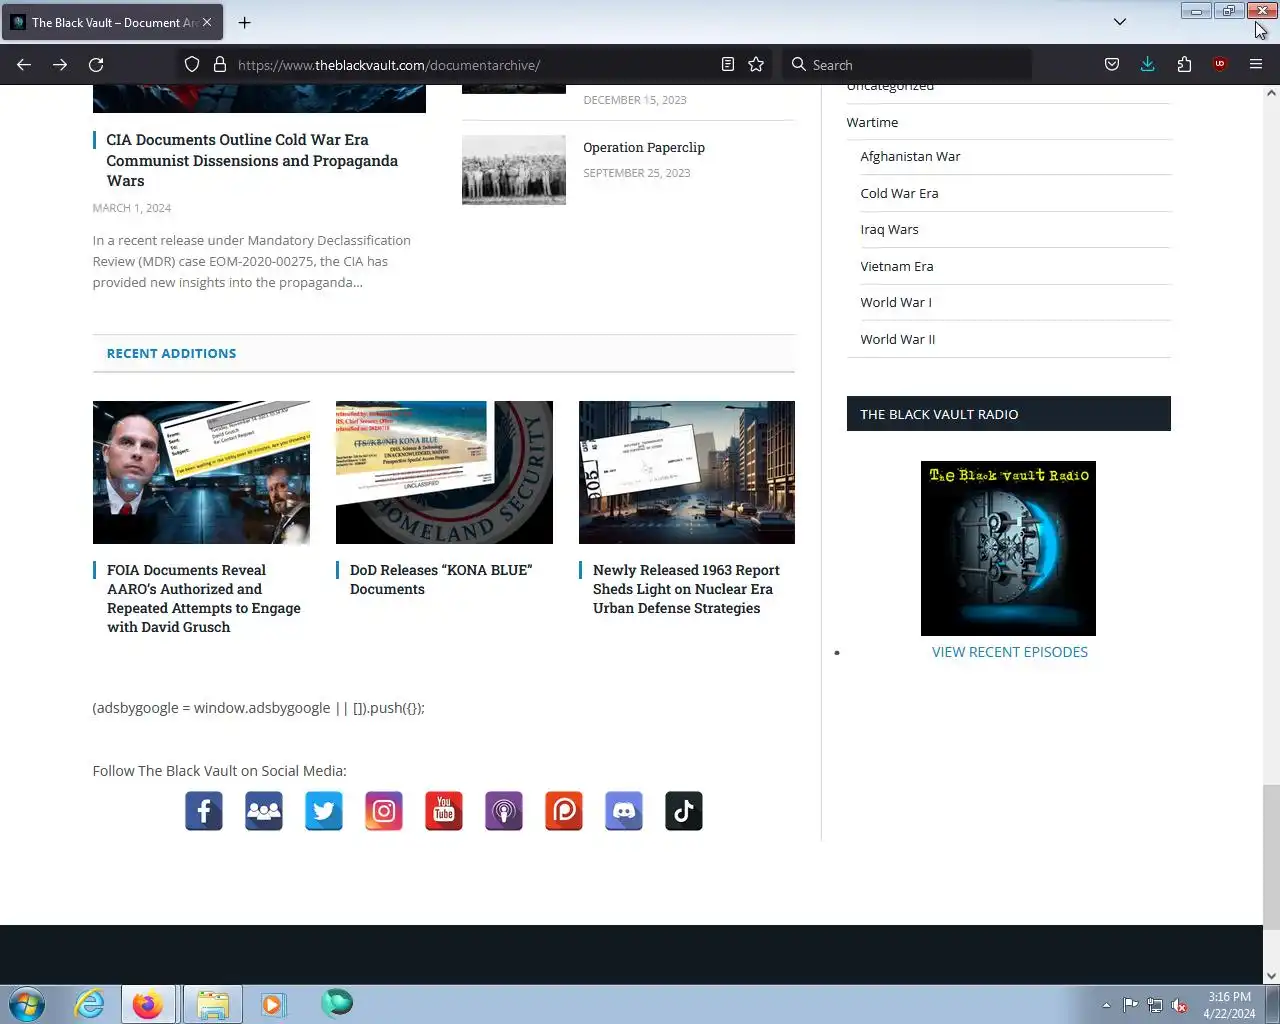Viewport: 1280px width, 1024px height.
Task: Open the Afghanistan War category
Action: tap(910, 157)
